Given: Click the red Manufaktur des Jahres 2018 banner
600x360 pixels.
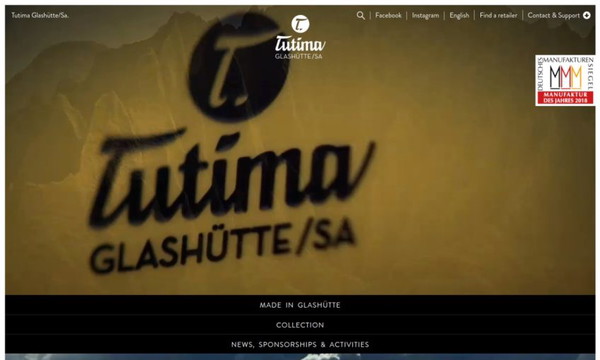Looking at the screenshot, I should click(565, 98).
